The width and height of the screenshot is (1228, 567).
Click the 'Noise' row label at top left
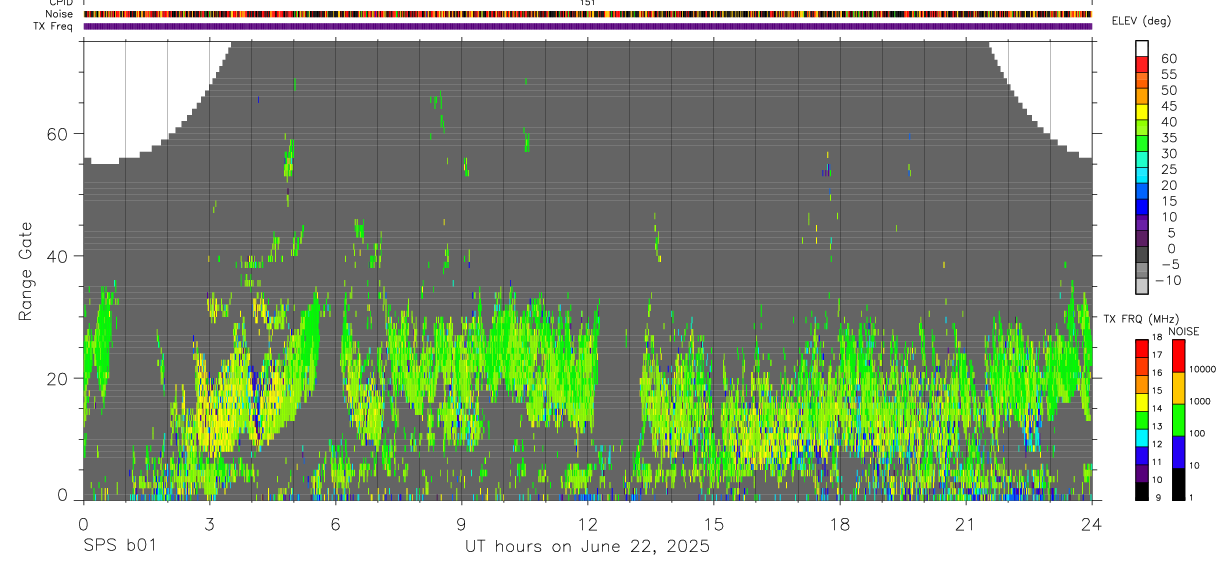point(60,14)
